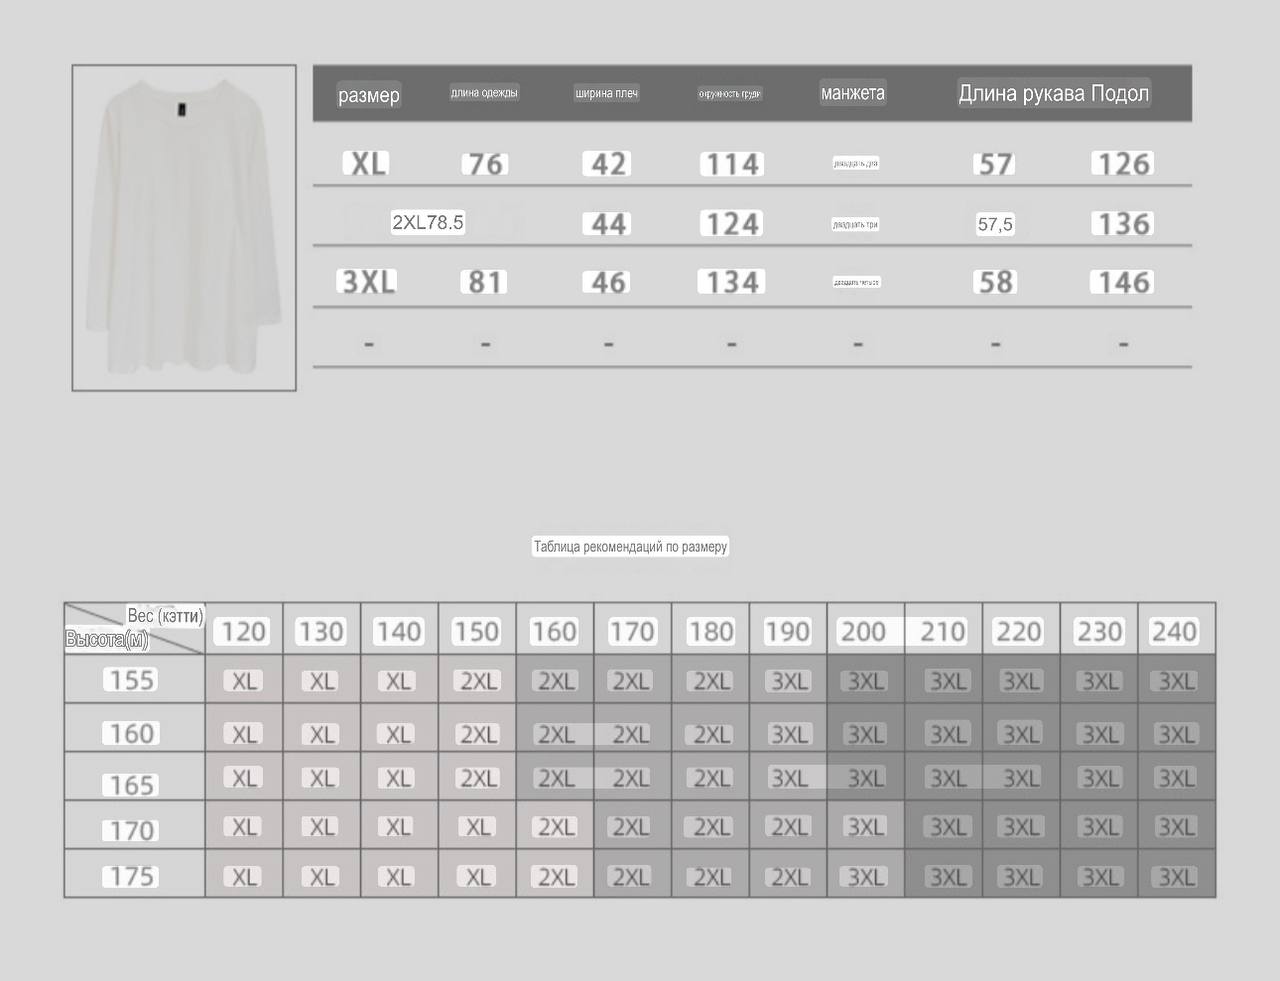The height and width of the screenshot is (981, 1280).
Task: Click the 2XL cell at height 175, weight 180
Action: pos(712,877)
